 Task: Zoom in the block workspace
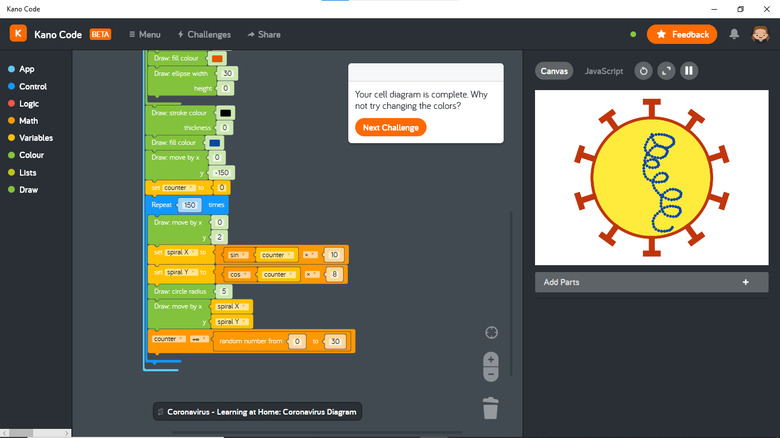click(x=490, y=359)
